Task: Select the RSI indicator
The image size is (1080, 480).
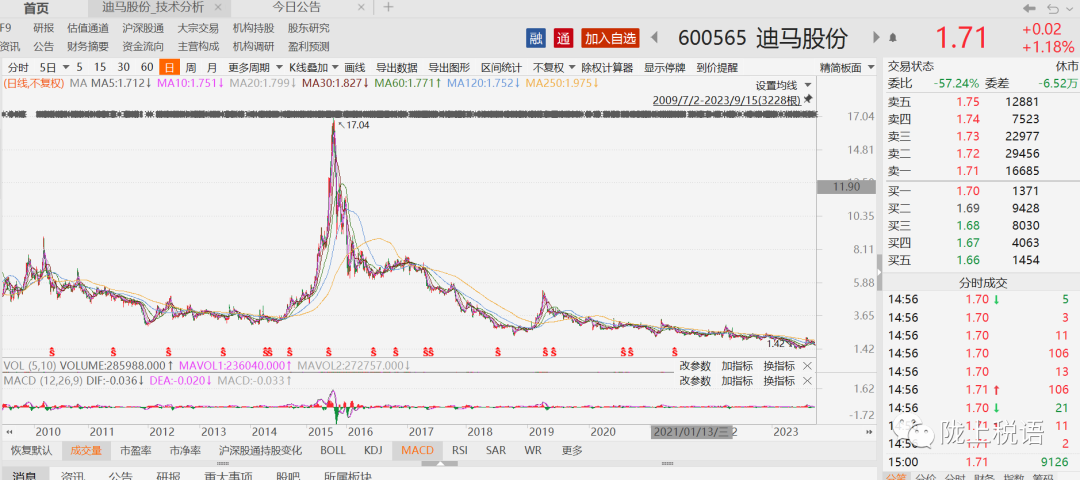Action: [459, 450]
